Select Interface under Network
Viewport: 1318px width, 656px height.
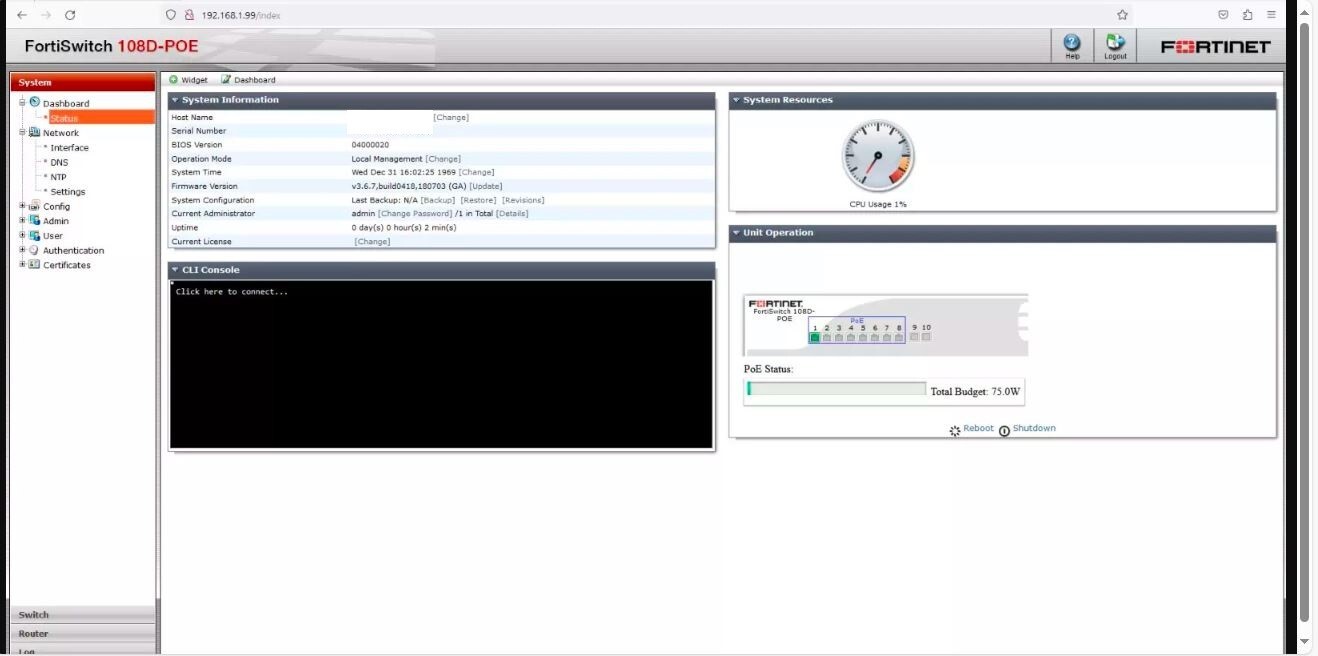point(70,147)
